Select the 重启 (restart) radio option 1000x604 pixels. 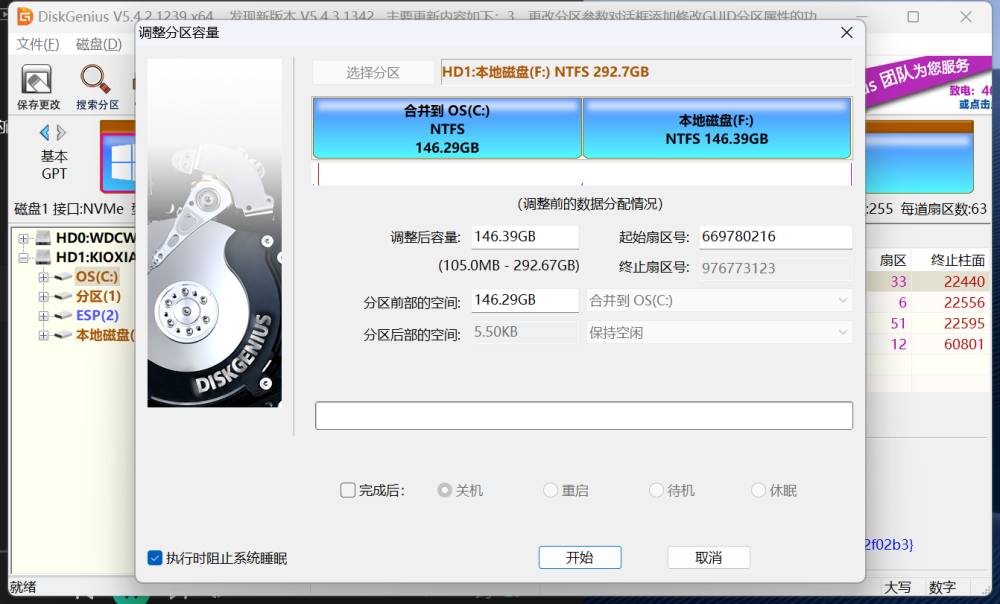tap(550, 490)
